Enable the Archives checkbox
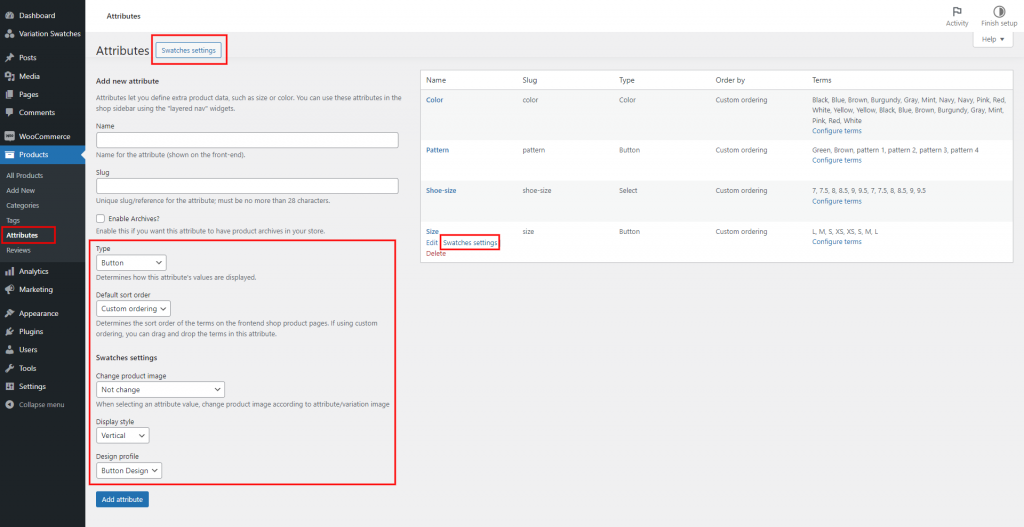The image size is (1024, 527). [101, 219]
